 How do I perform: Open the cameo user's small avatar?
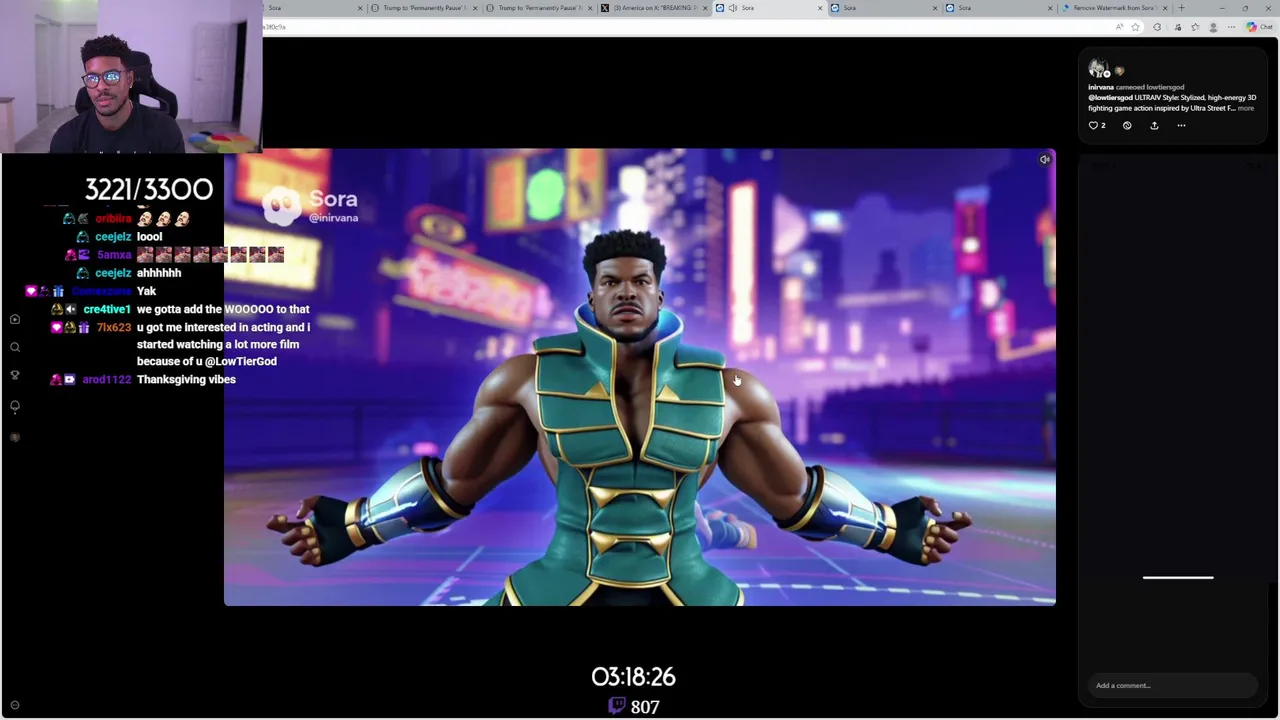pos(1119,70)
